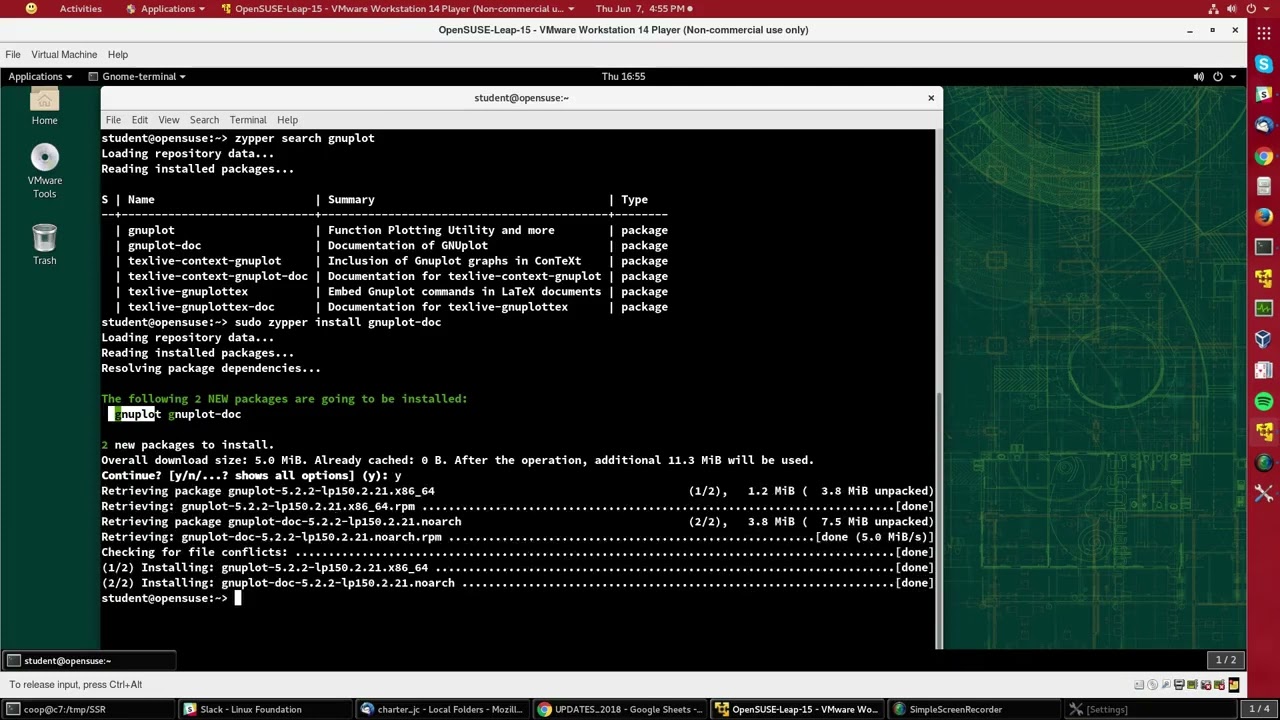Screen dimensions: 1280x720
Task: Click VMware printer device status icon
Action: [x=1179, y=685]
